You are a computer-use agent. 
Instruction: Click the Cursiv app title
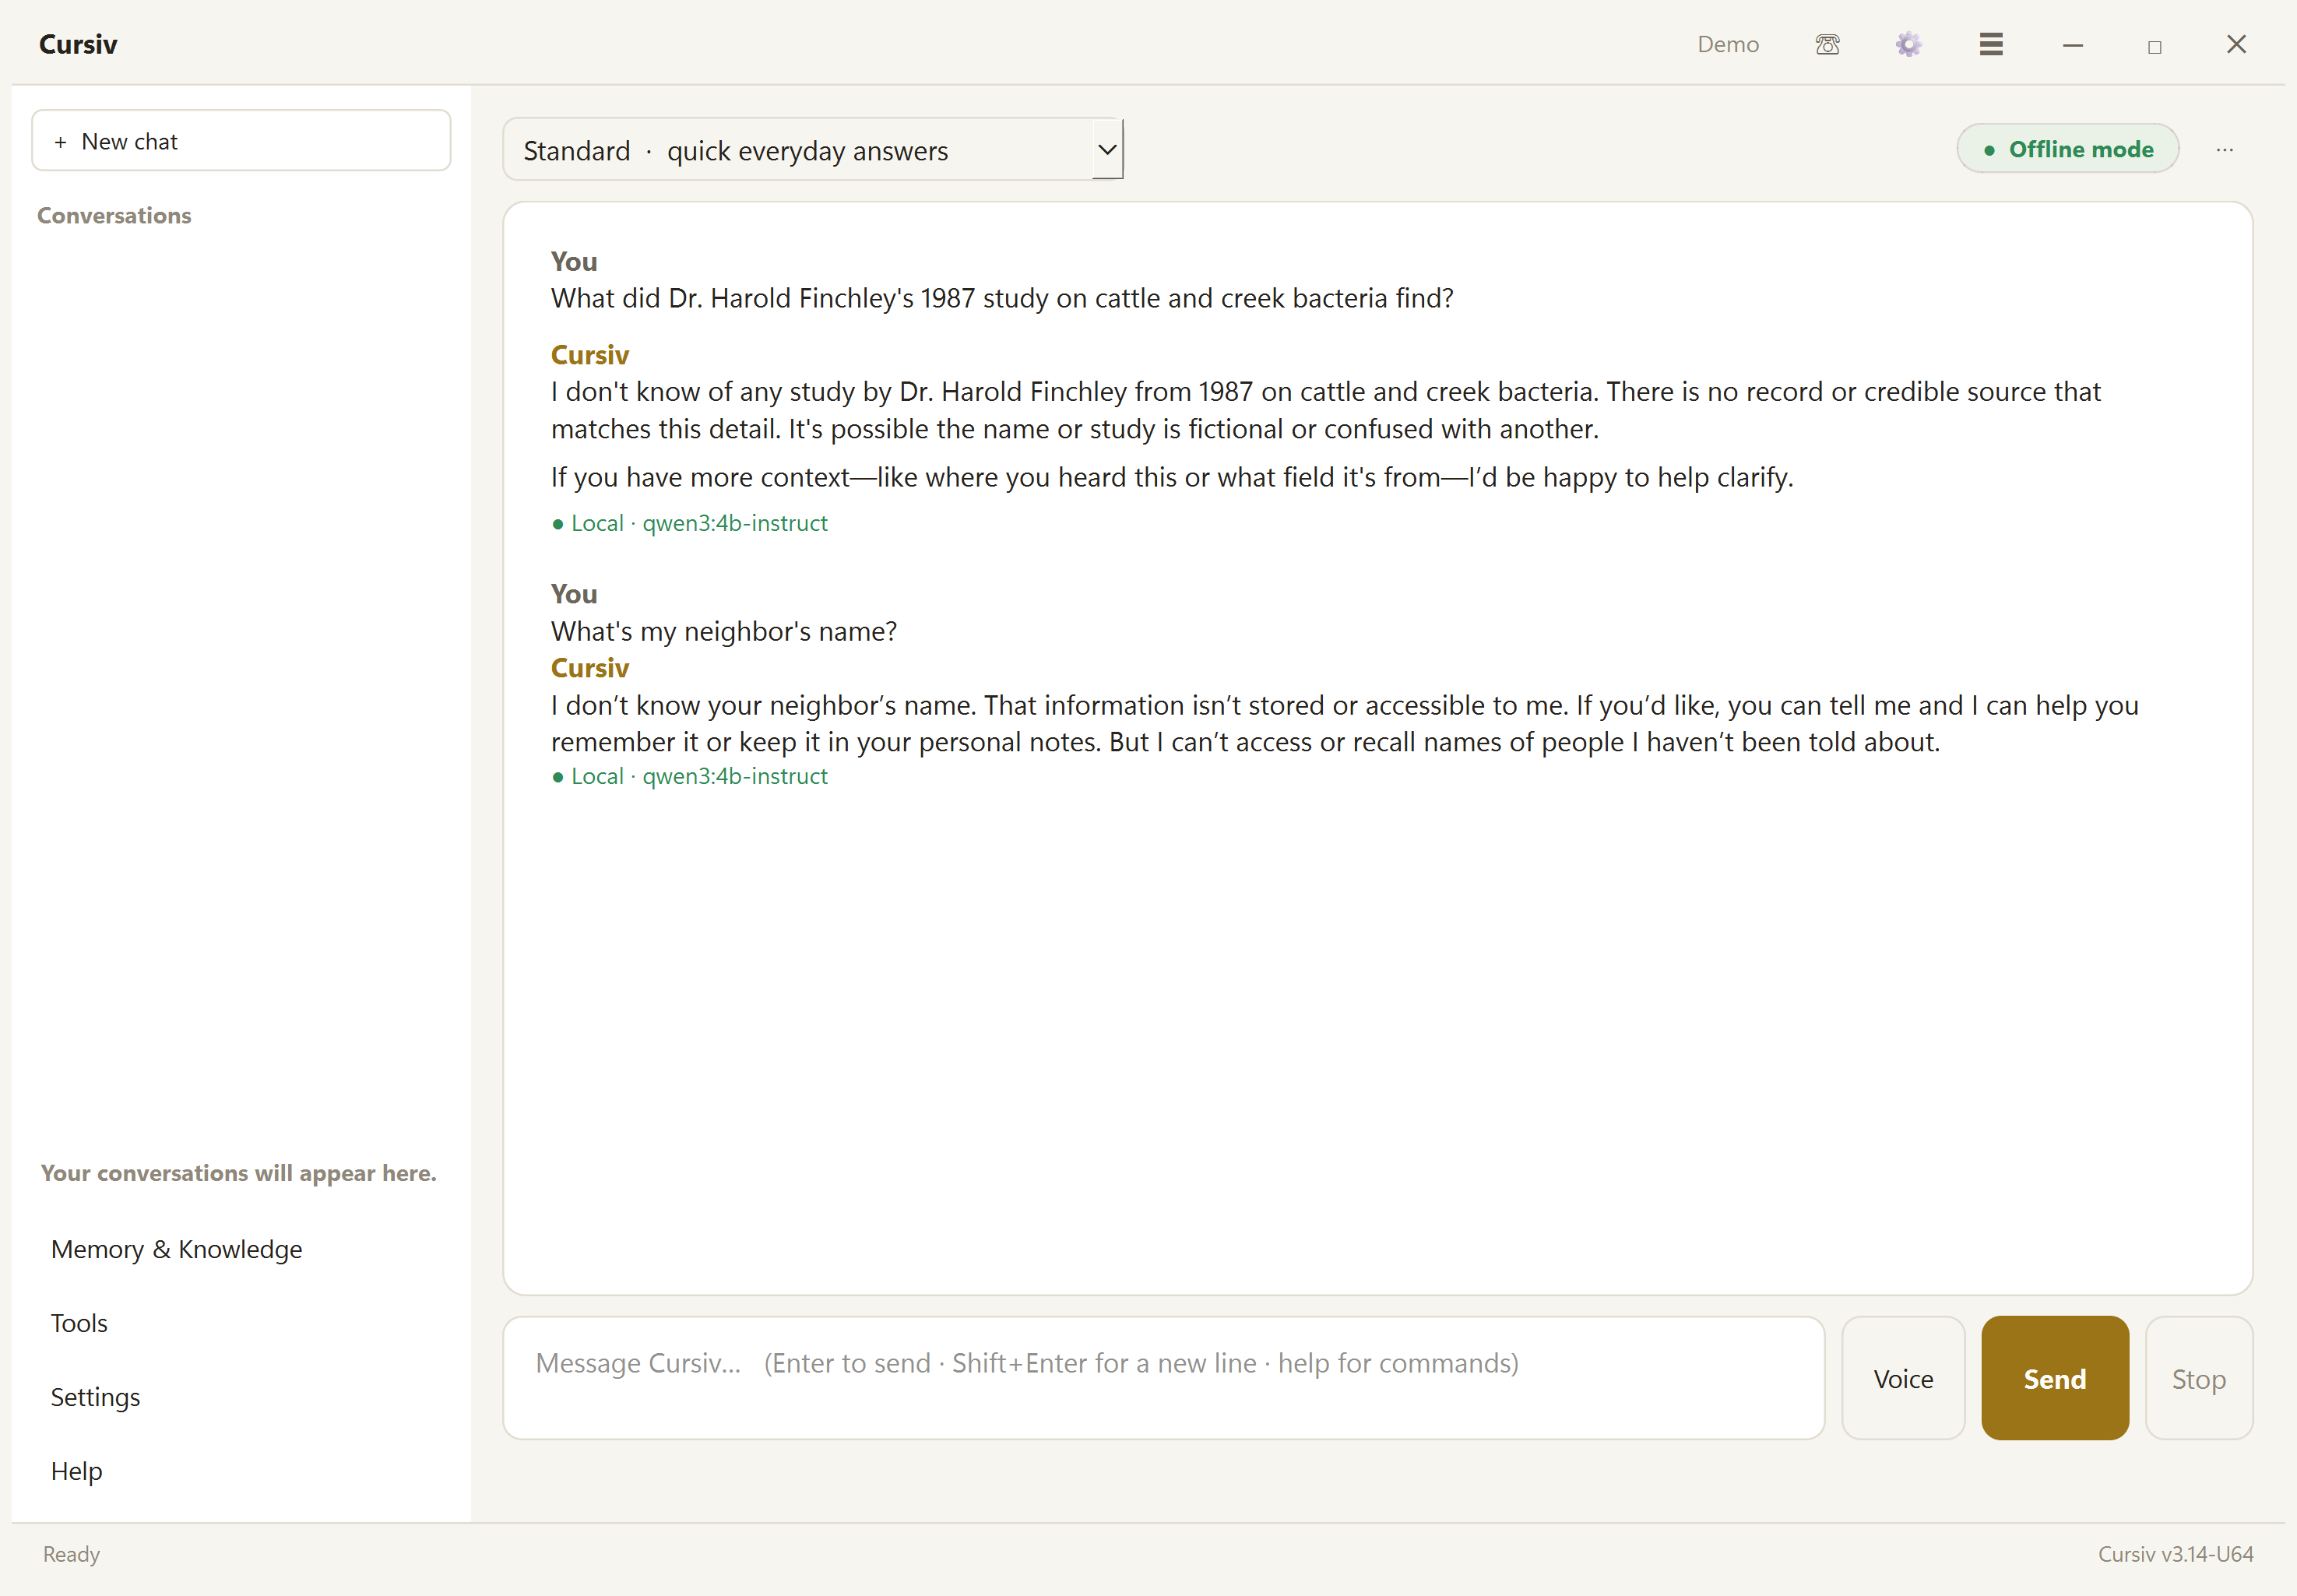click(x=78, y=44)
